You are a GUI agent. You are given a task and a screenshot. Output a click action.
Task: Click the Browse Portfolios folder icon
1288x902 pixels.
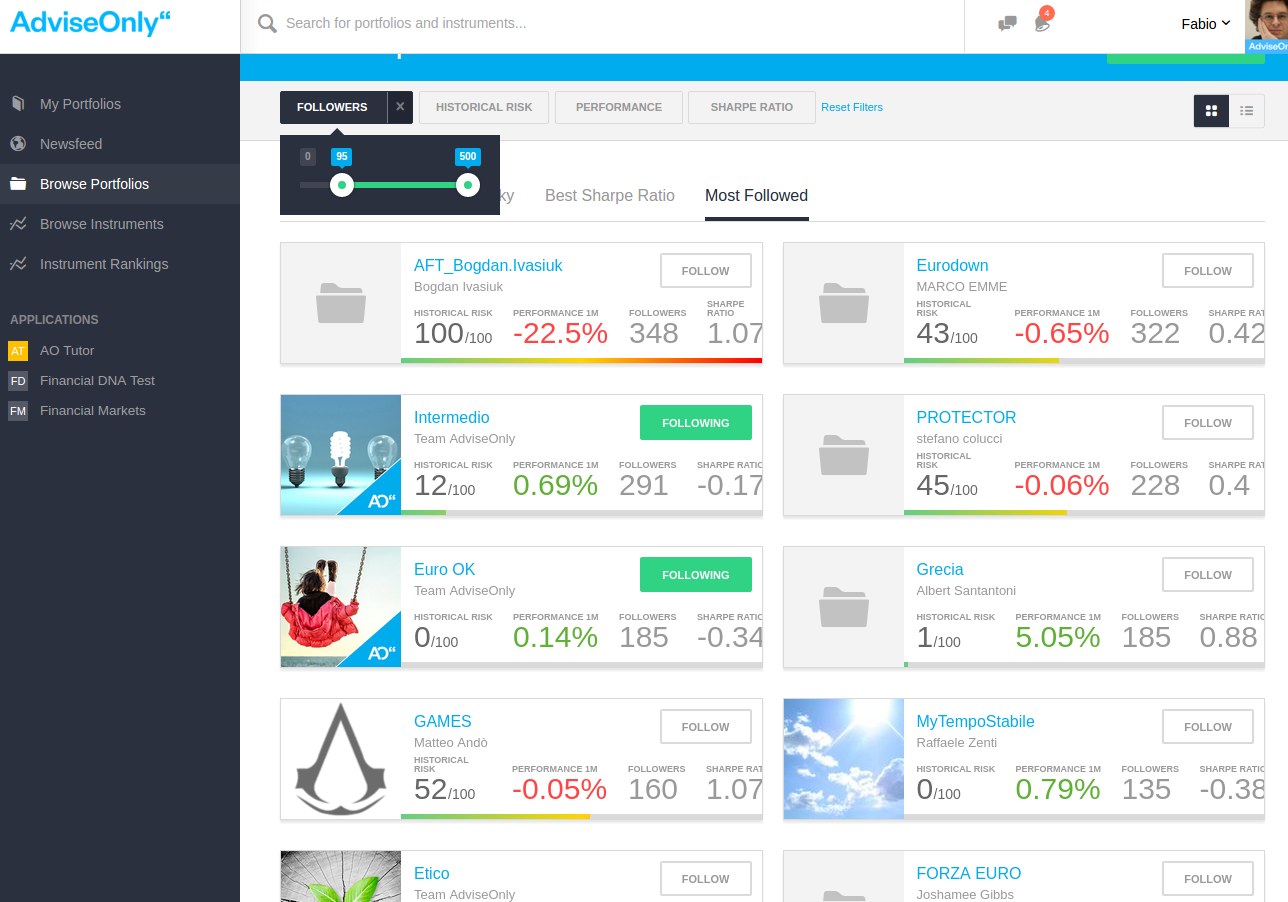tap(18, 184)
